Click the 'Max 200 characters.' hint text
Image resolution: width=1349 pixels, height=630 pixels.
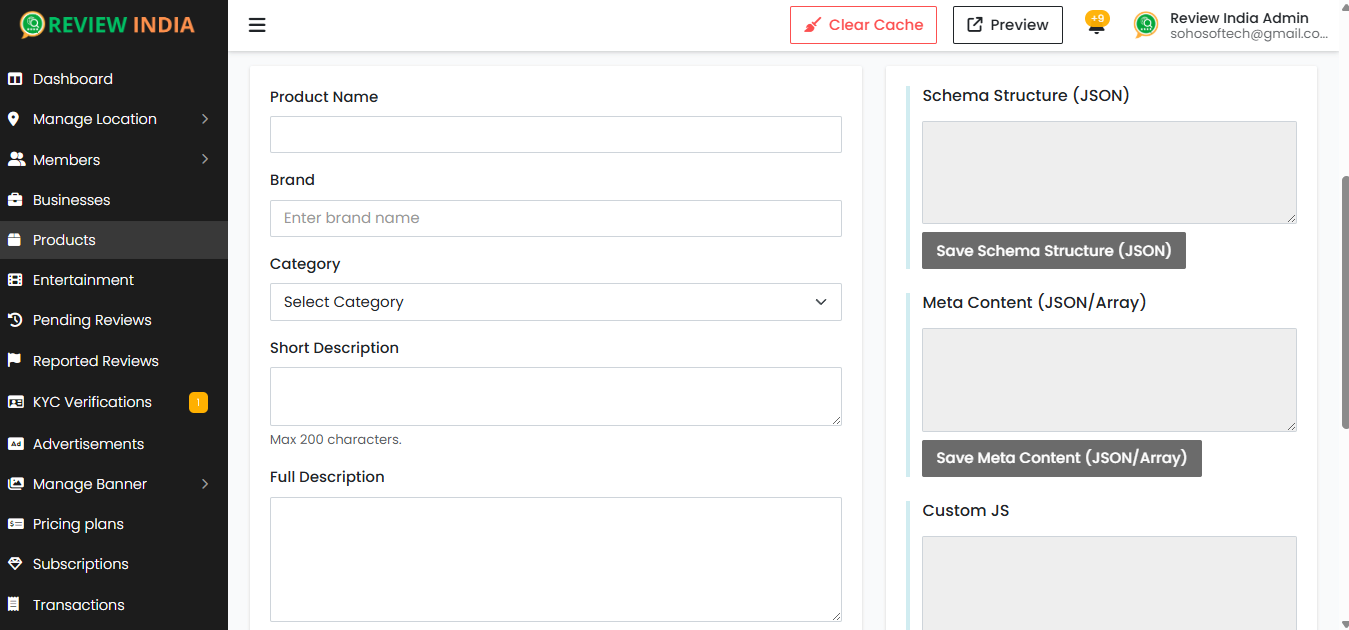[336, 440]
